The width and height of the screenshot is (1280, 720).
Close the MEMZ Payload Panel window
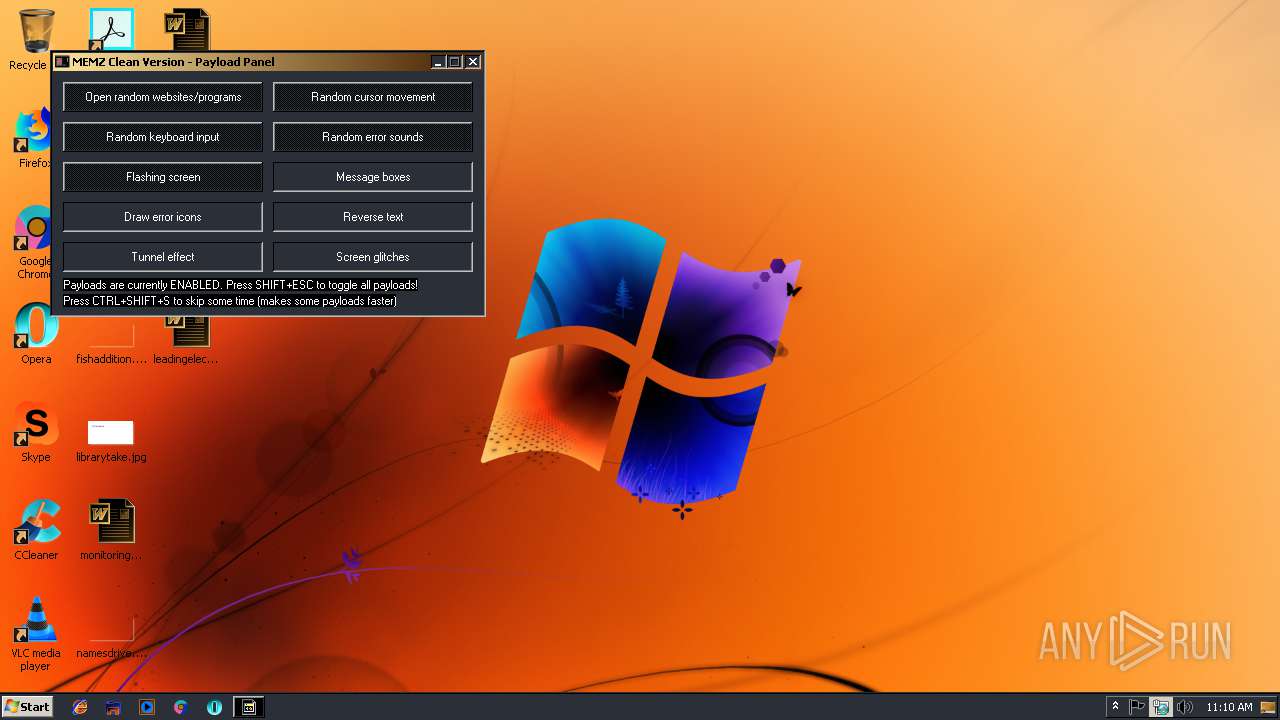473,62
